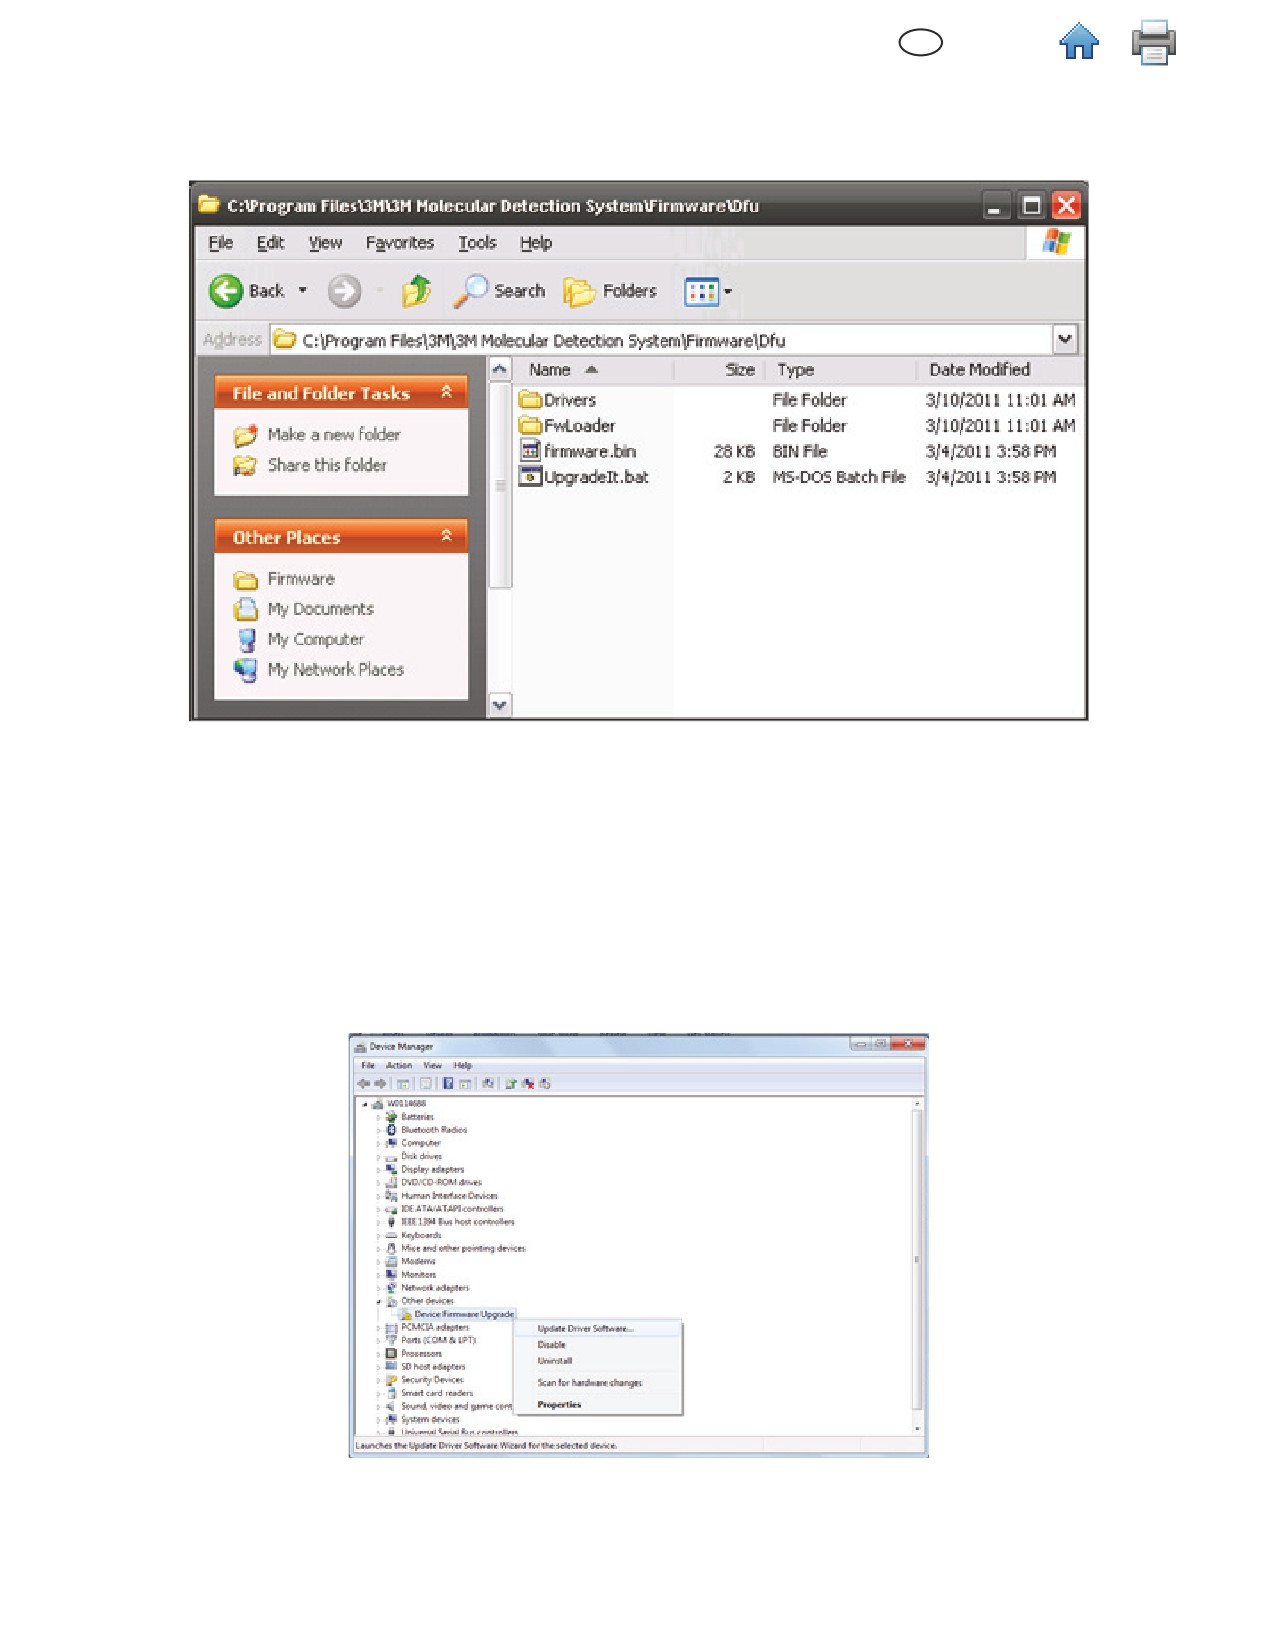This screenshot has width=1275, height=1650.
Task: Sort by the Size column header
Action: (x=719, y=370)
